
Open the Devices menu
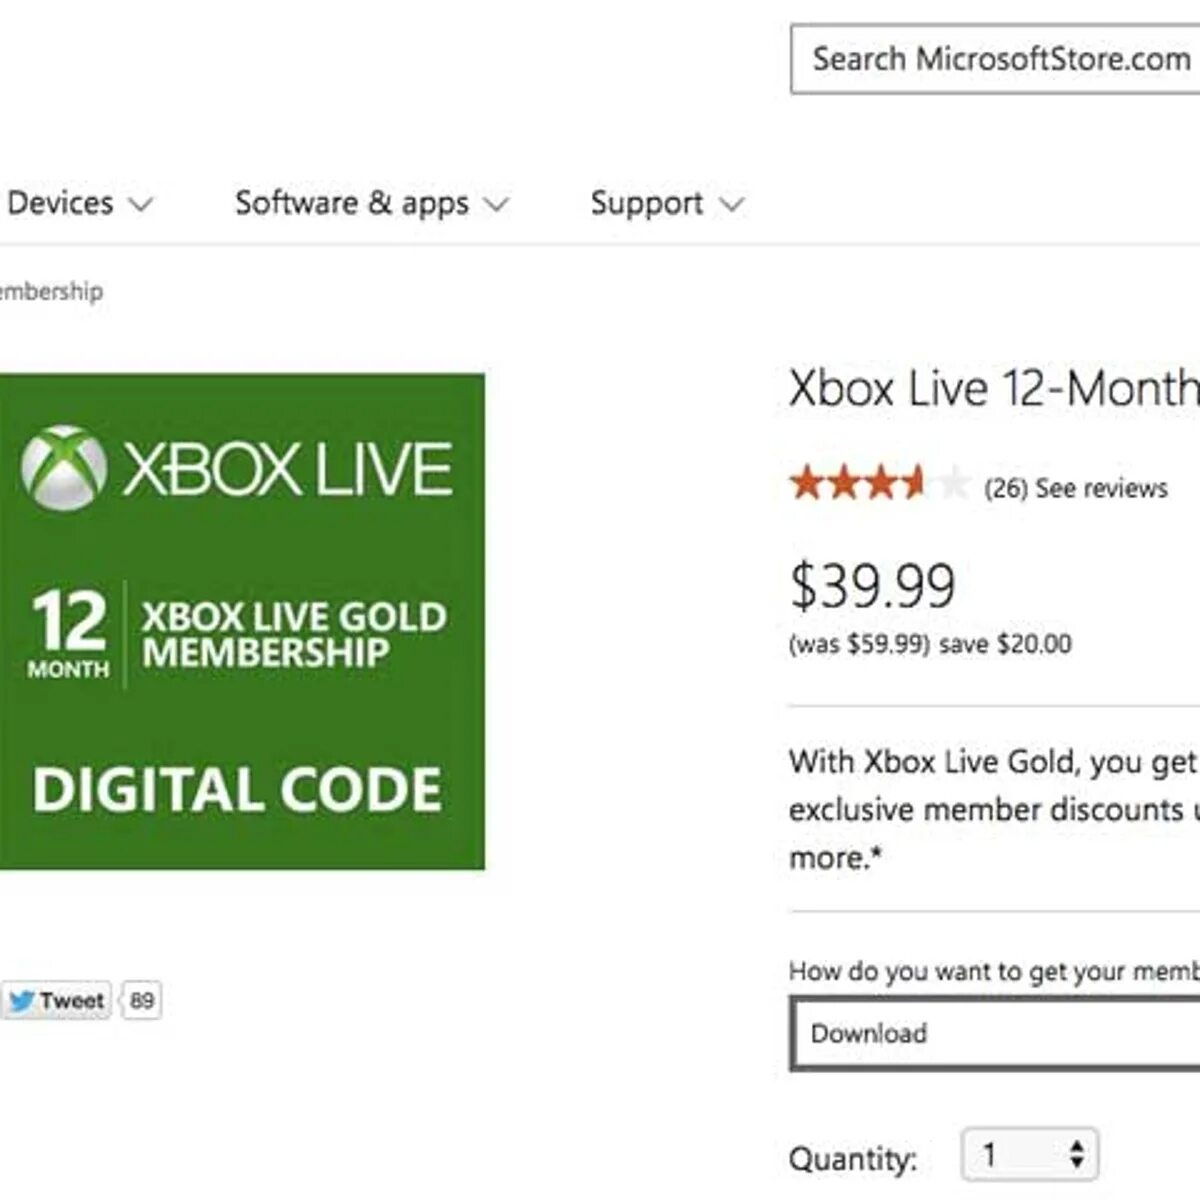(x=60, y=203)
